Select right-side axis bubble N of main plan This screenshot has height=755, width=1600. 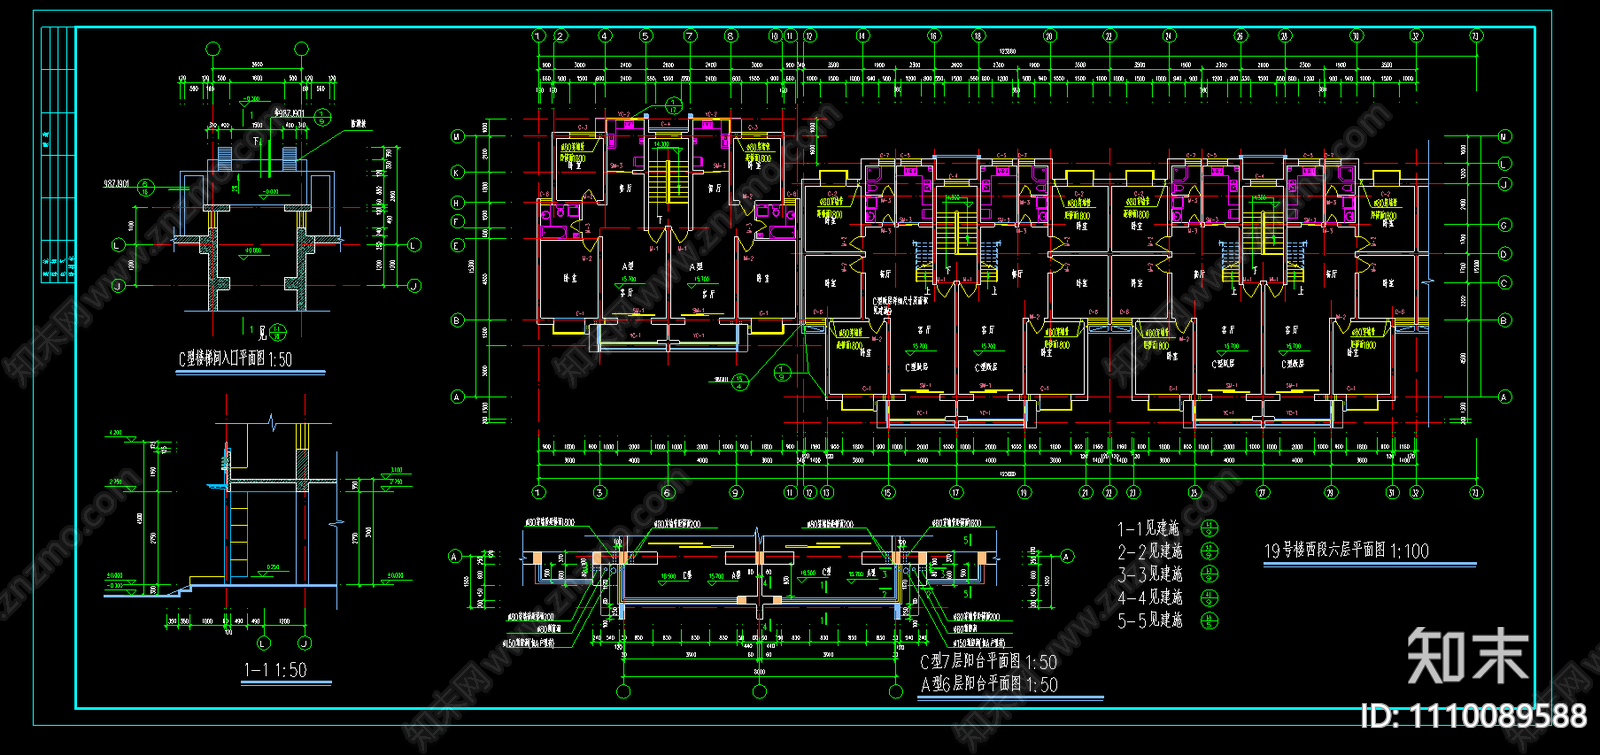1504,137
